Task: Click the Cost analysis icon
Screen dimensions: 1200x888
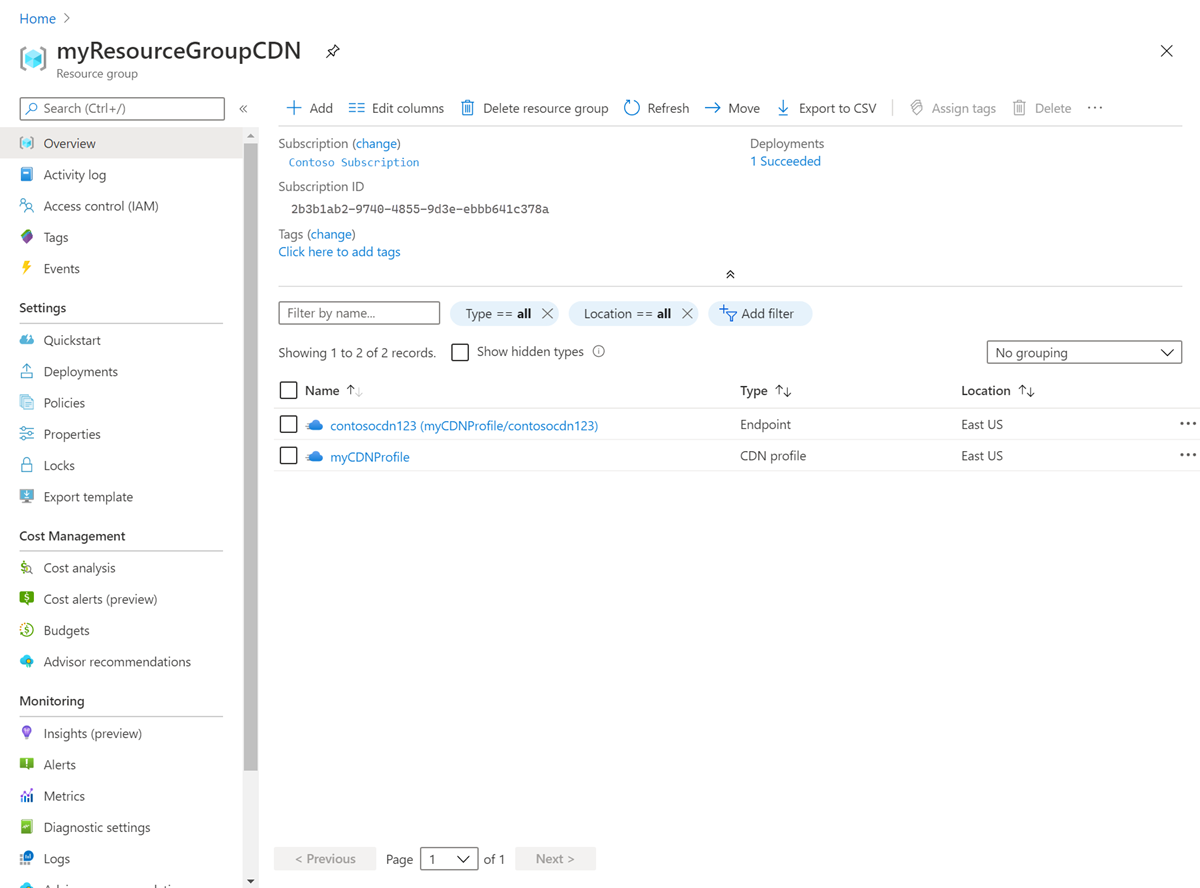Action: [27, 568]
